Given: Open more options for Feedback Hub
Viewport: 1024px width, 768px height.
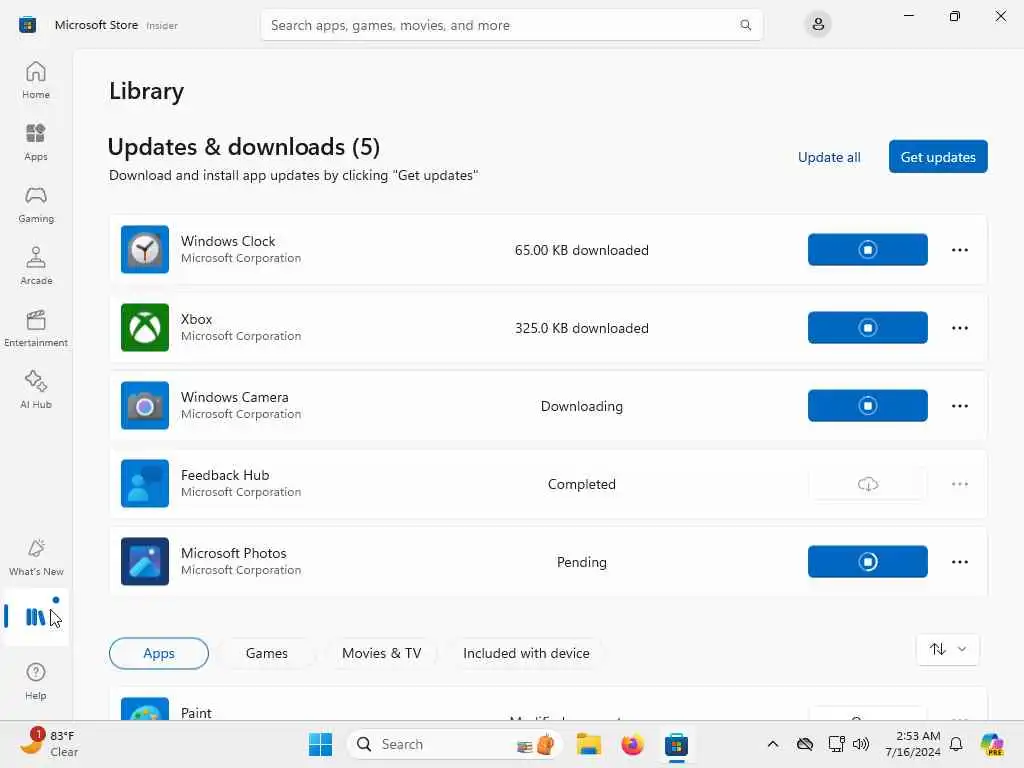Looking at the screenshot, I should pos(959,484).
